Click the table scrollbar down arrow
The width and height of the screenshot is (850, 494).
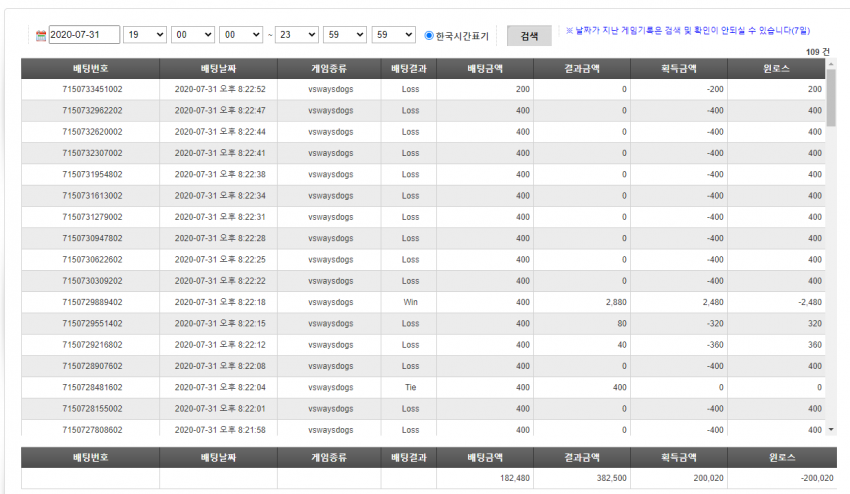(x=831, y=429)
